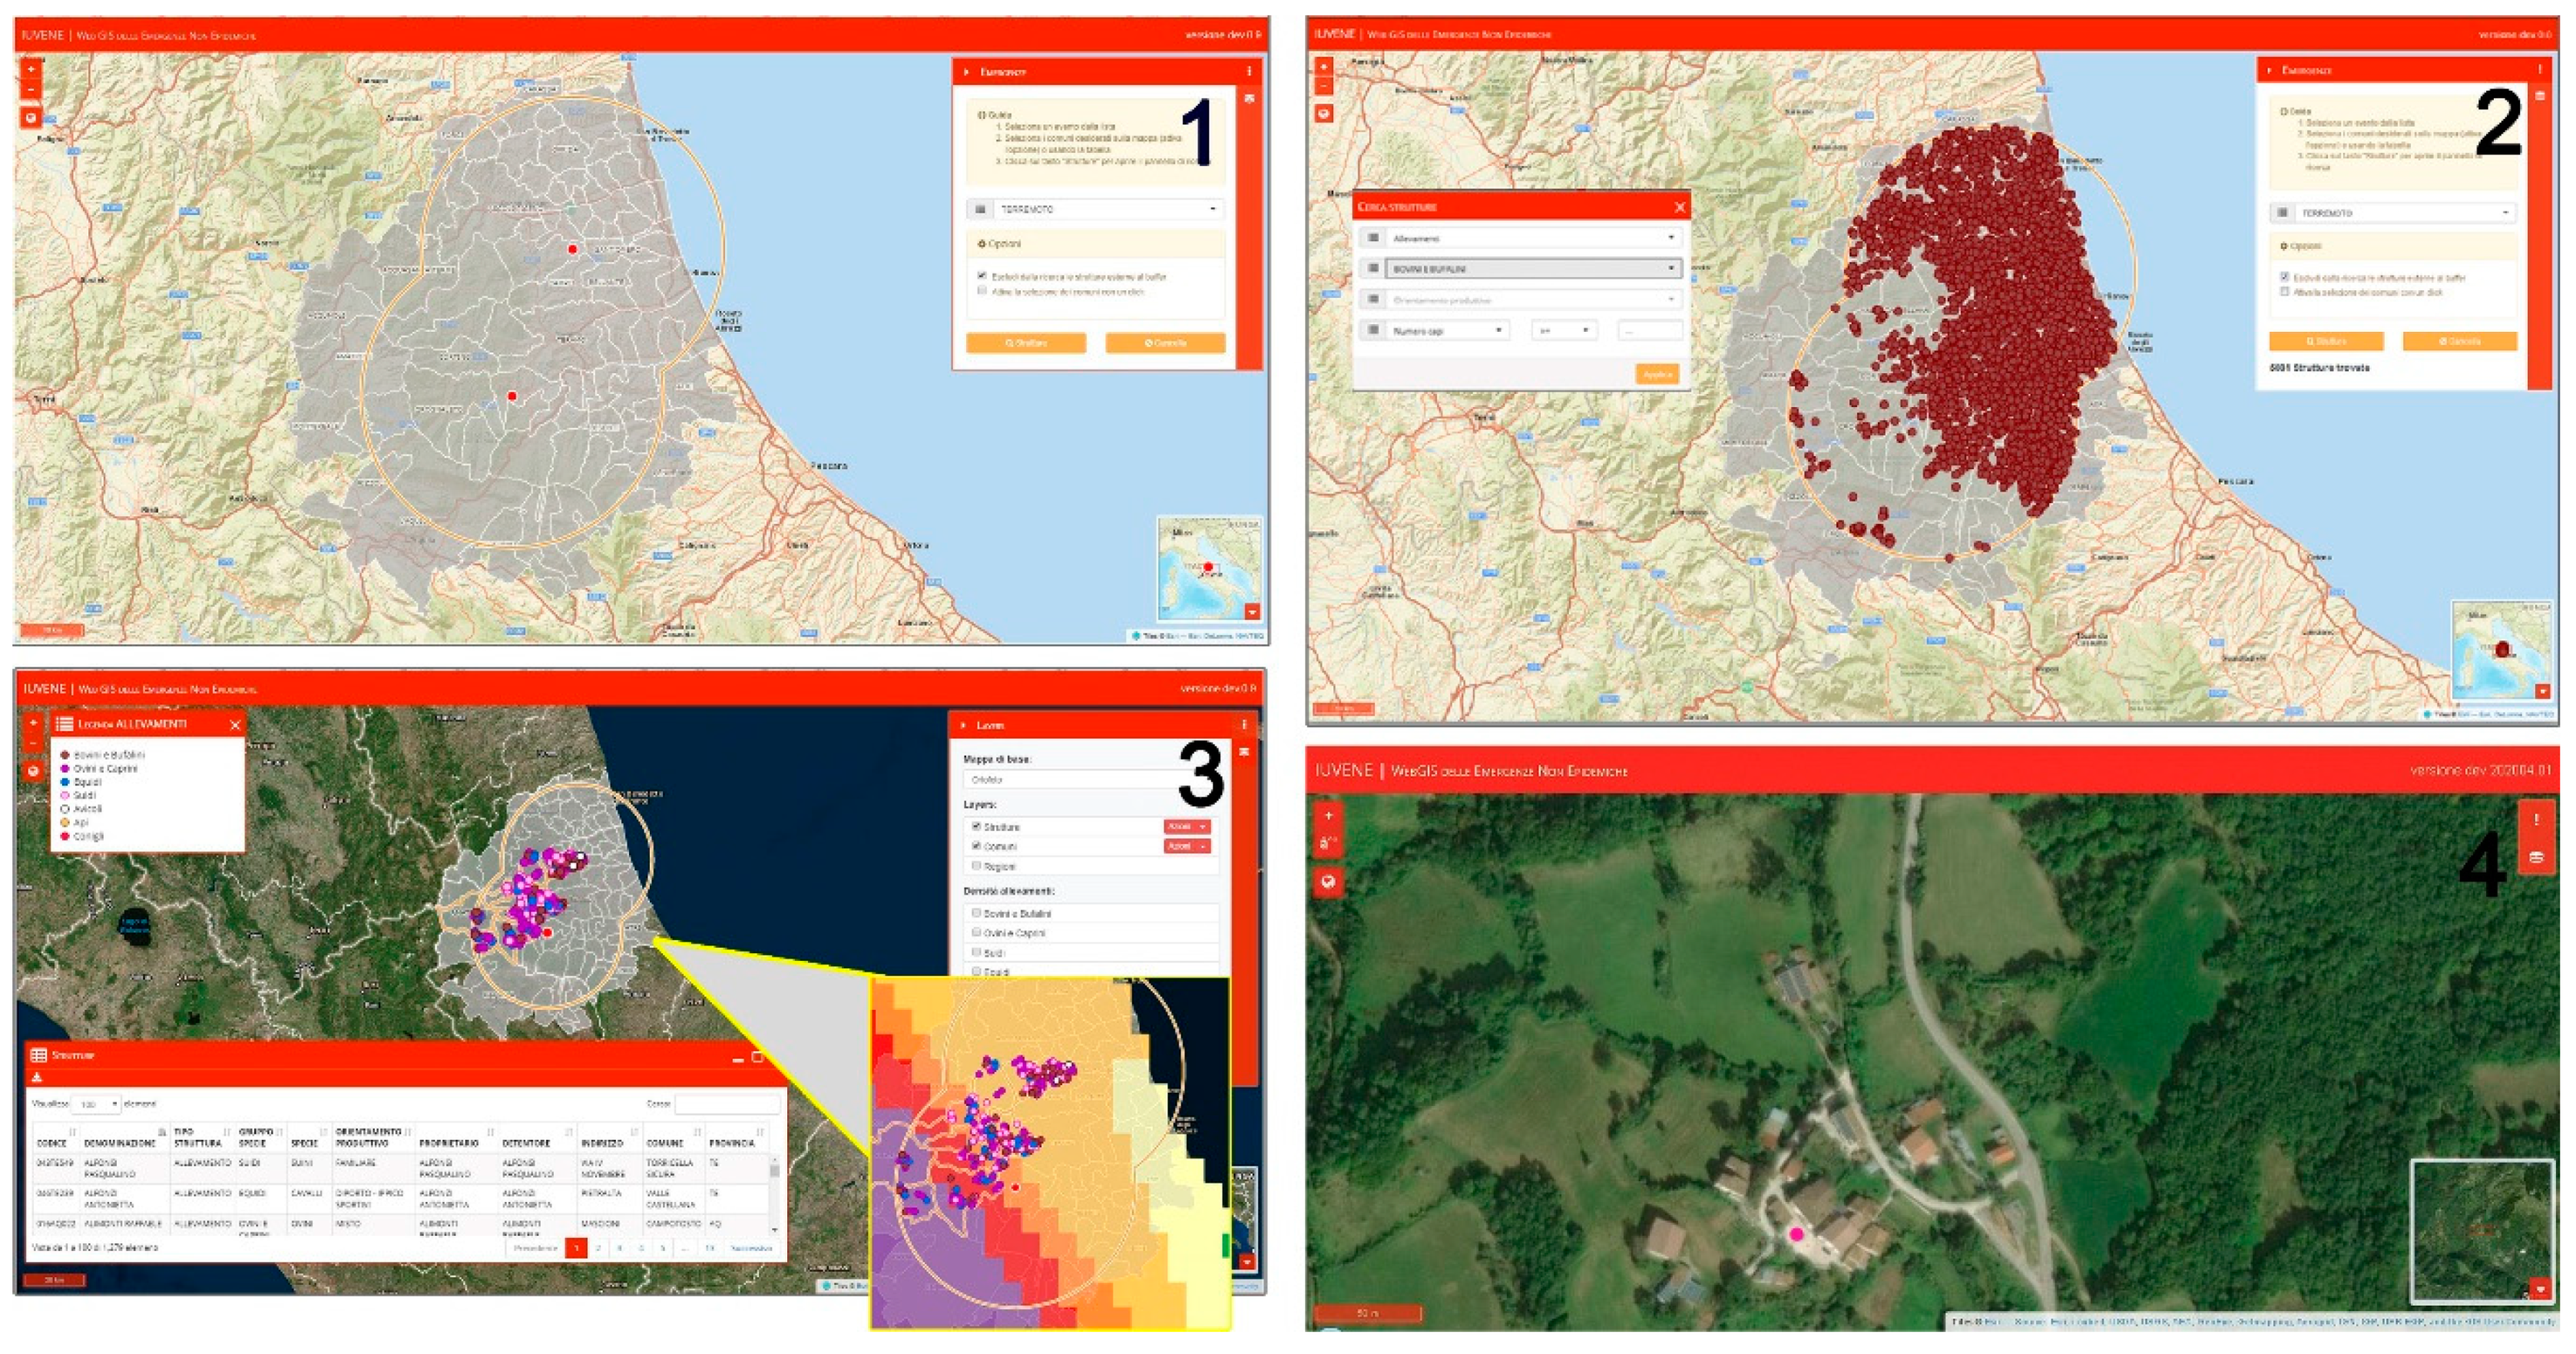This screenshot has height=1354, width=2576.
Task: Expand the Numero capi dropdown
Action: pos(1446,330)
